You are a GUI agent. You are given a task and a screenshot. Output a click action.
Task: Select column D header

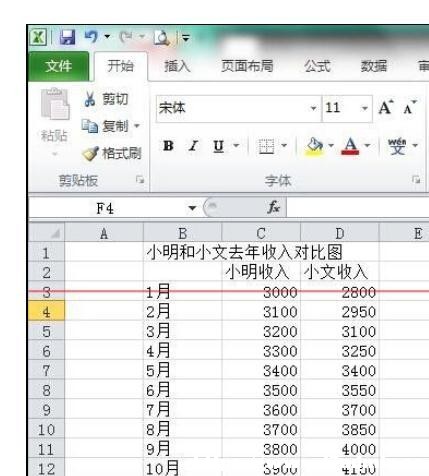pos(340,233)
